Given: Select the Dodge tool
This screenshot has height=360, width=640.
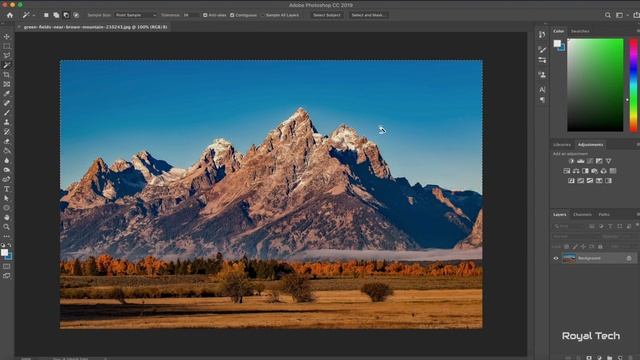Looking at the screenshot, I should click(7, 170).
